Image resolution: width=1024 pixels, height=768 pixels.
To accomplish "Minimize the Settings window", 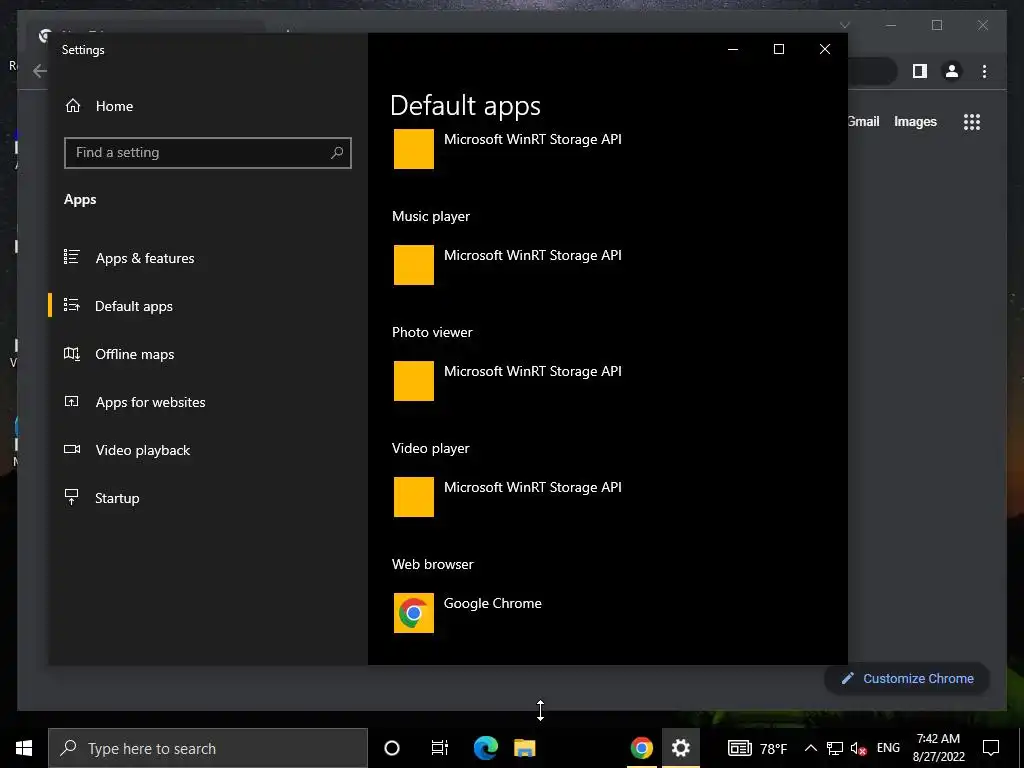I will [x=733, y=49].
